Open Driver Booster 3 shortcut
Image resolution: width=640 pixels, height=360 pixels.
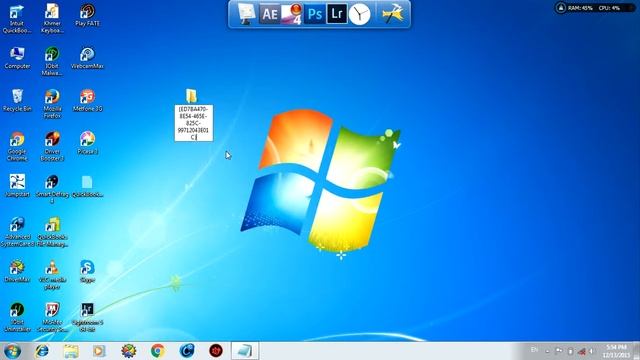pyautogui.click(x=52, y=147)
